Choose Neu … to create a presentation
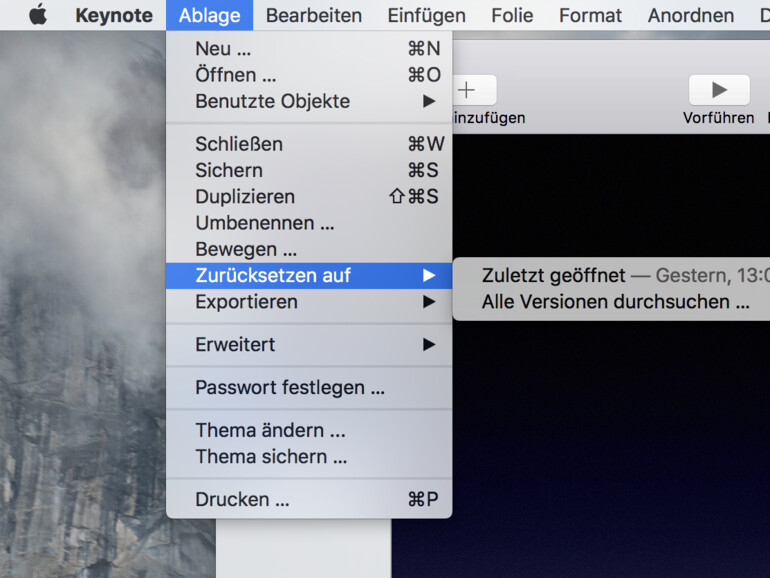This screenshot has width=770, height=578. point(309,49)
